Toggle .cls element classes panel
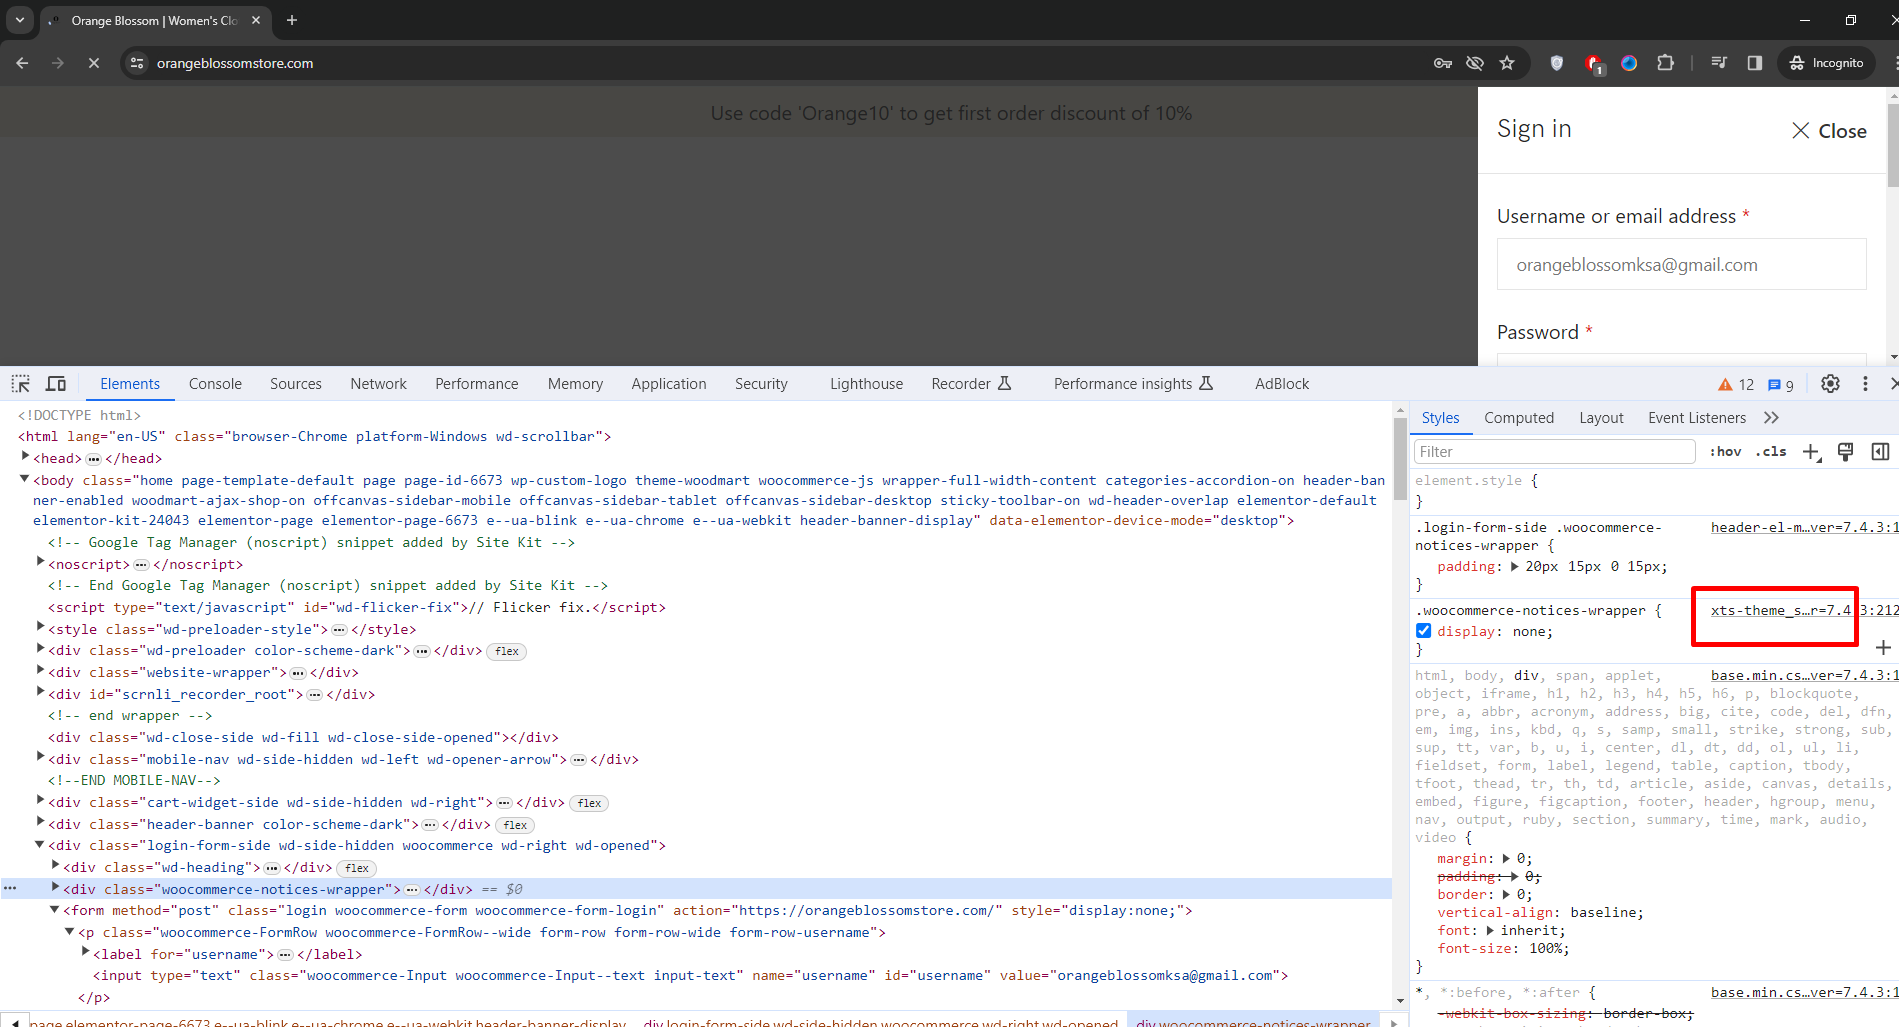 tap(1772, 452)
